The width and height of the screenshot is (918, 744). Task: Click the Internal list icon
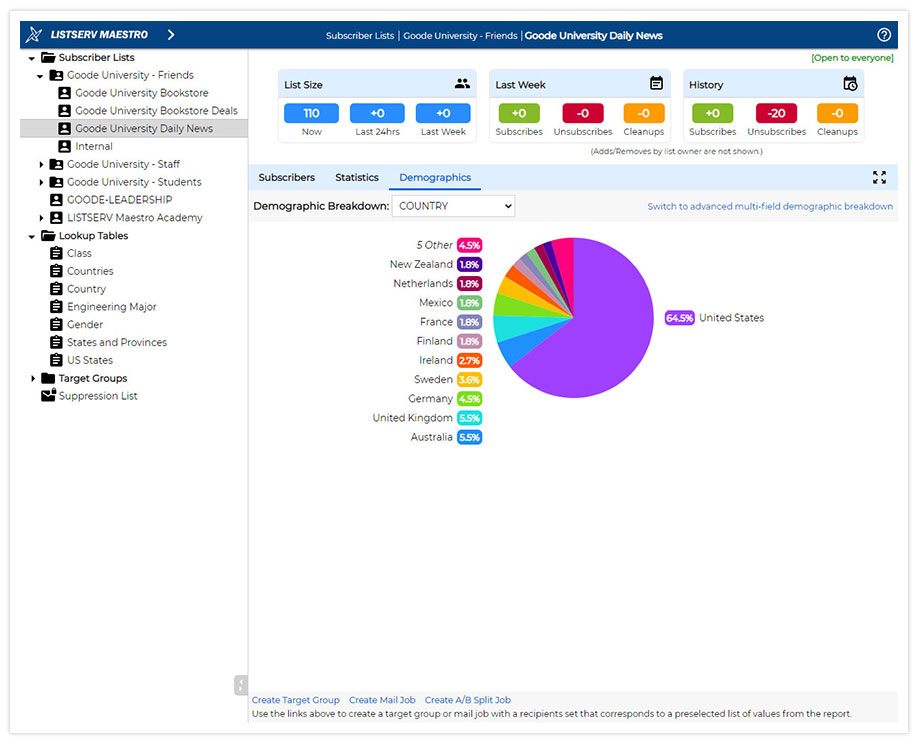(64, 146)
